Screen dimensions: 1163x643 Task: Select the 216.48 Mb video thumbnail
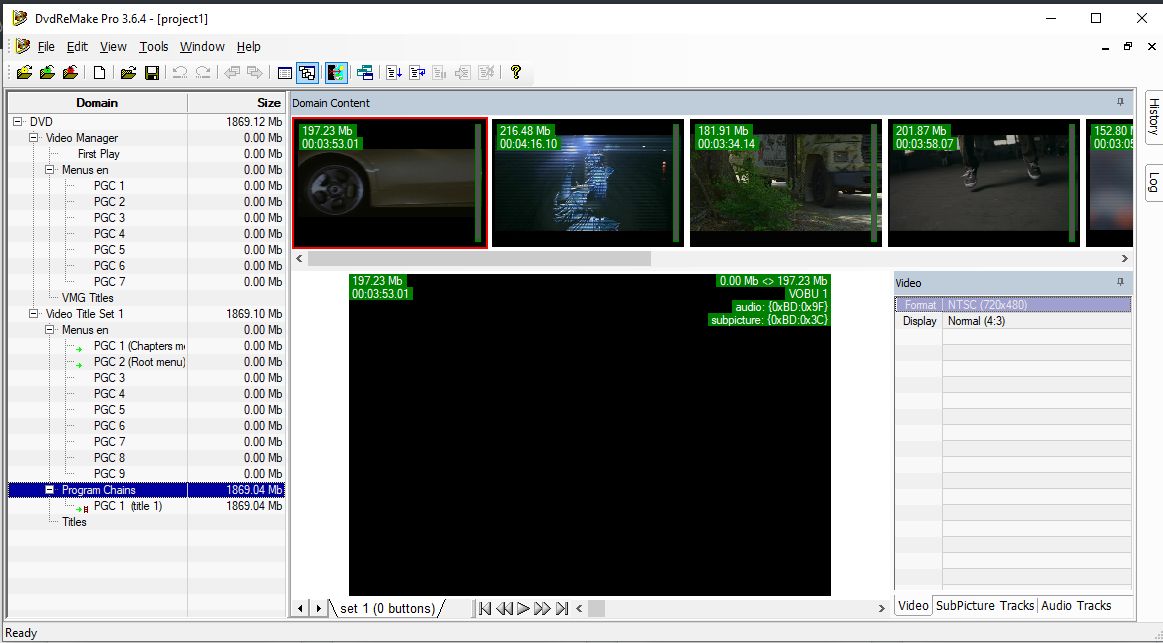tap(588, 182)
